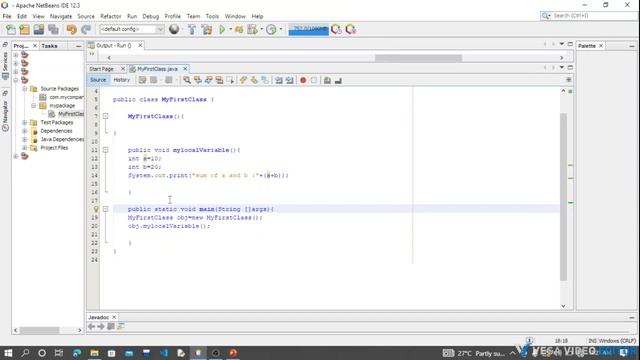The height and width of the screenshot is (360, 640).
Task: Close the Javadoc panel tab
Action: click(x=114, y=317)
